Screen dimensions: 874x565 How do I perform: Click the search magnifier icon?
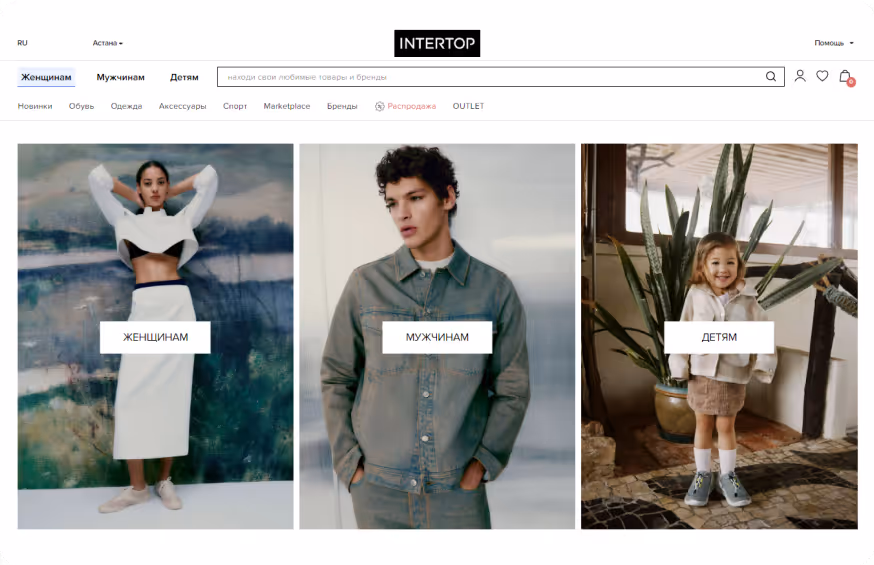pos(770,76)
